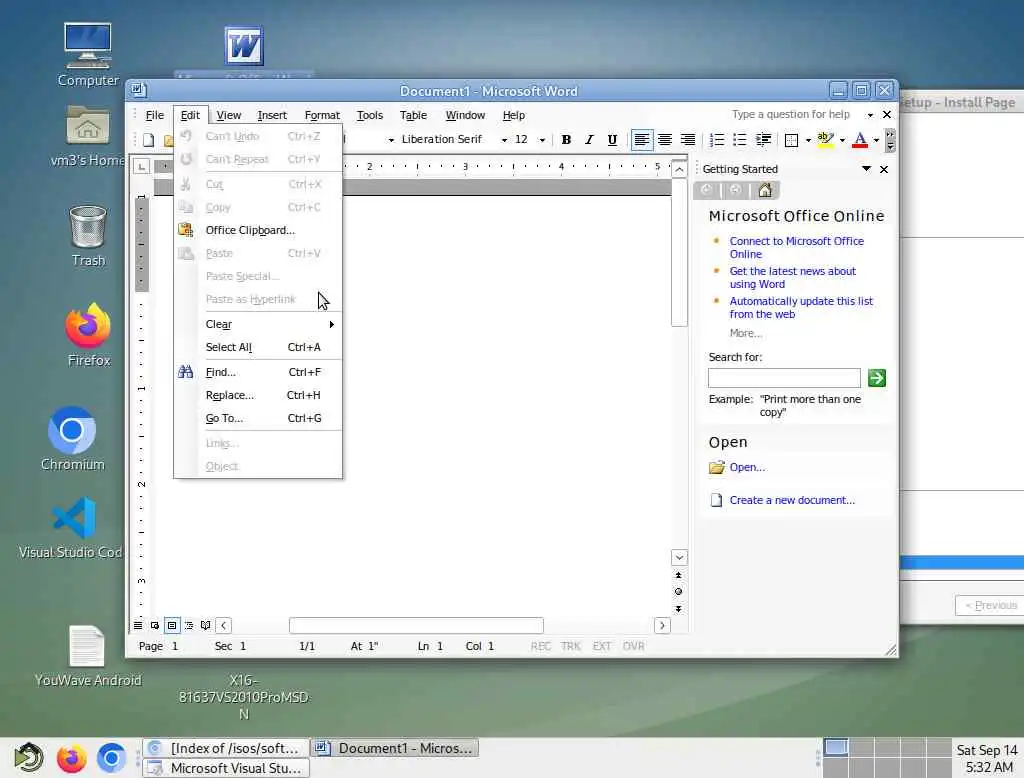Click Get the latest news link

[x=792, y=278]
